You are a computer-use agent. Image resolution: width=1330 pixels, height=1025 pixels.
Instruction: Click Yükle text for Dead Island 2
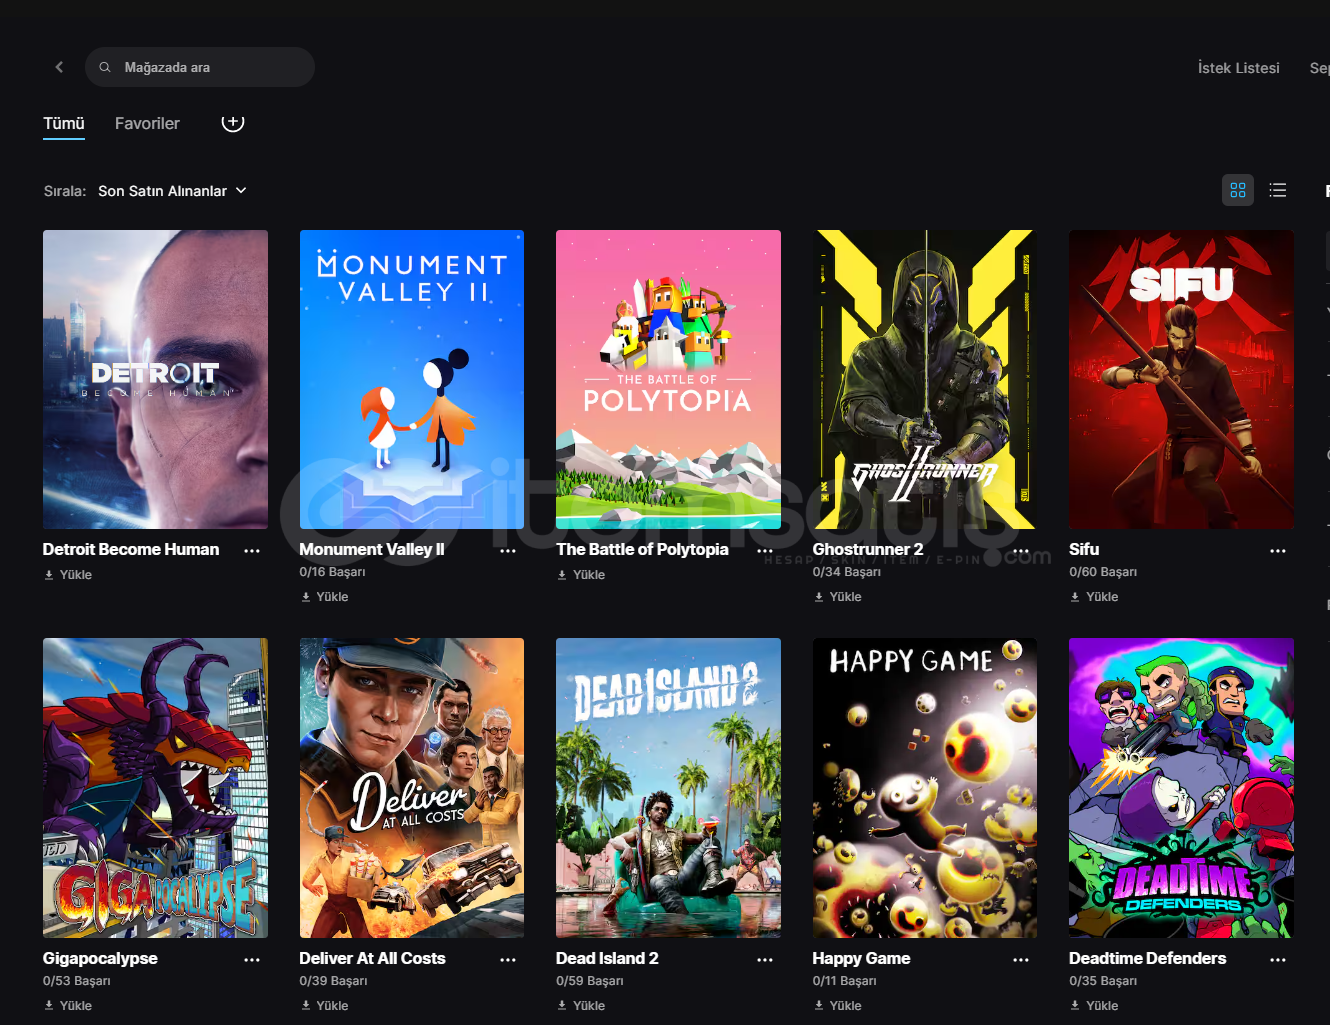(589, 1006)
